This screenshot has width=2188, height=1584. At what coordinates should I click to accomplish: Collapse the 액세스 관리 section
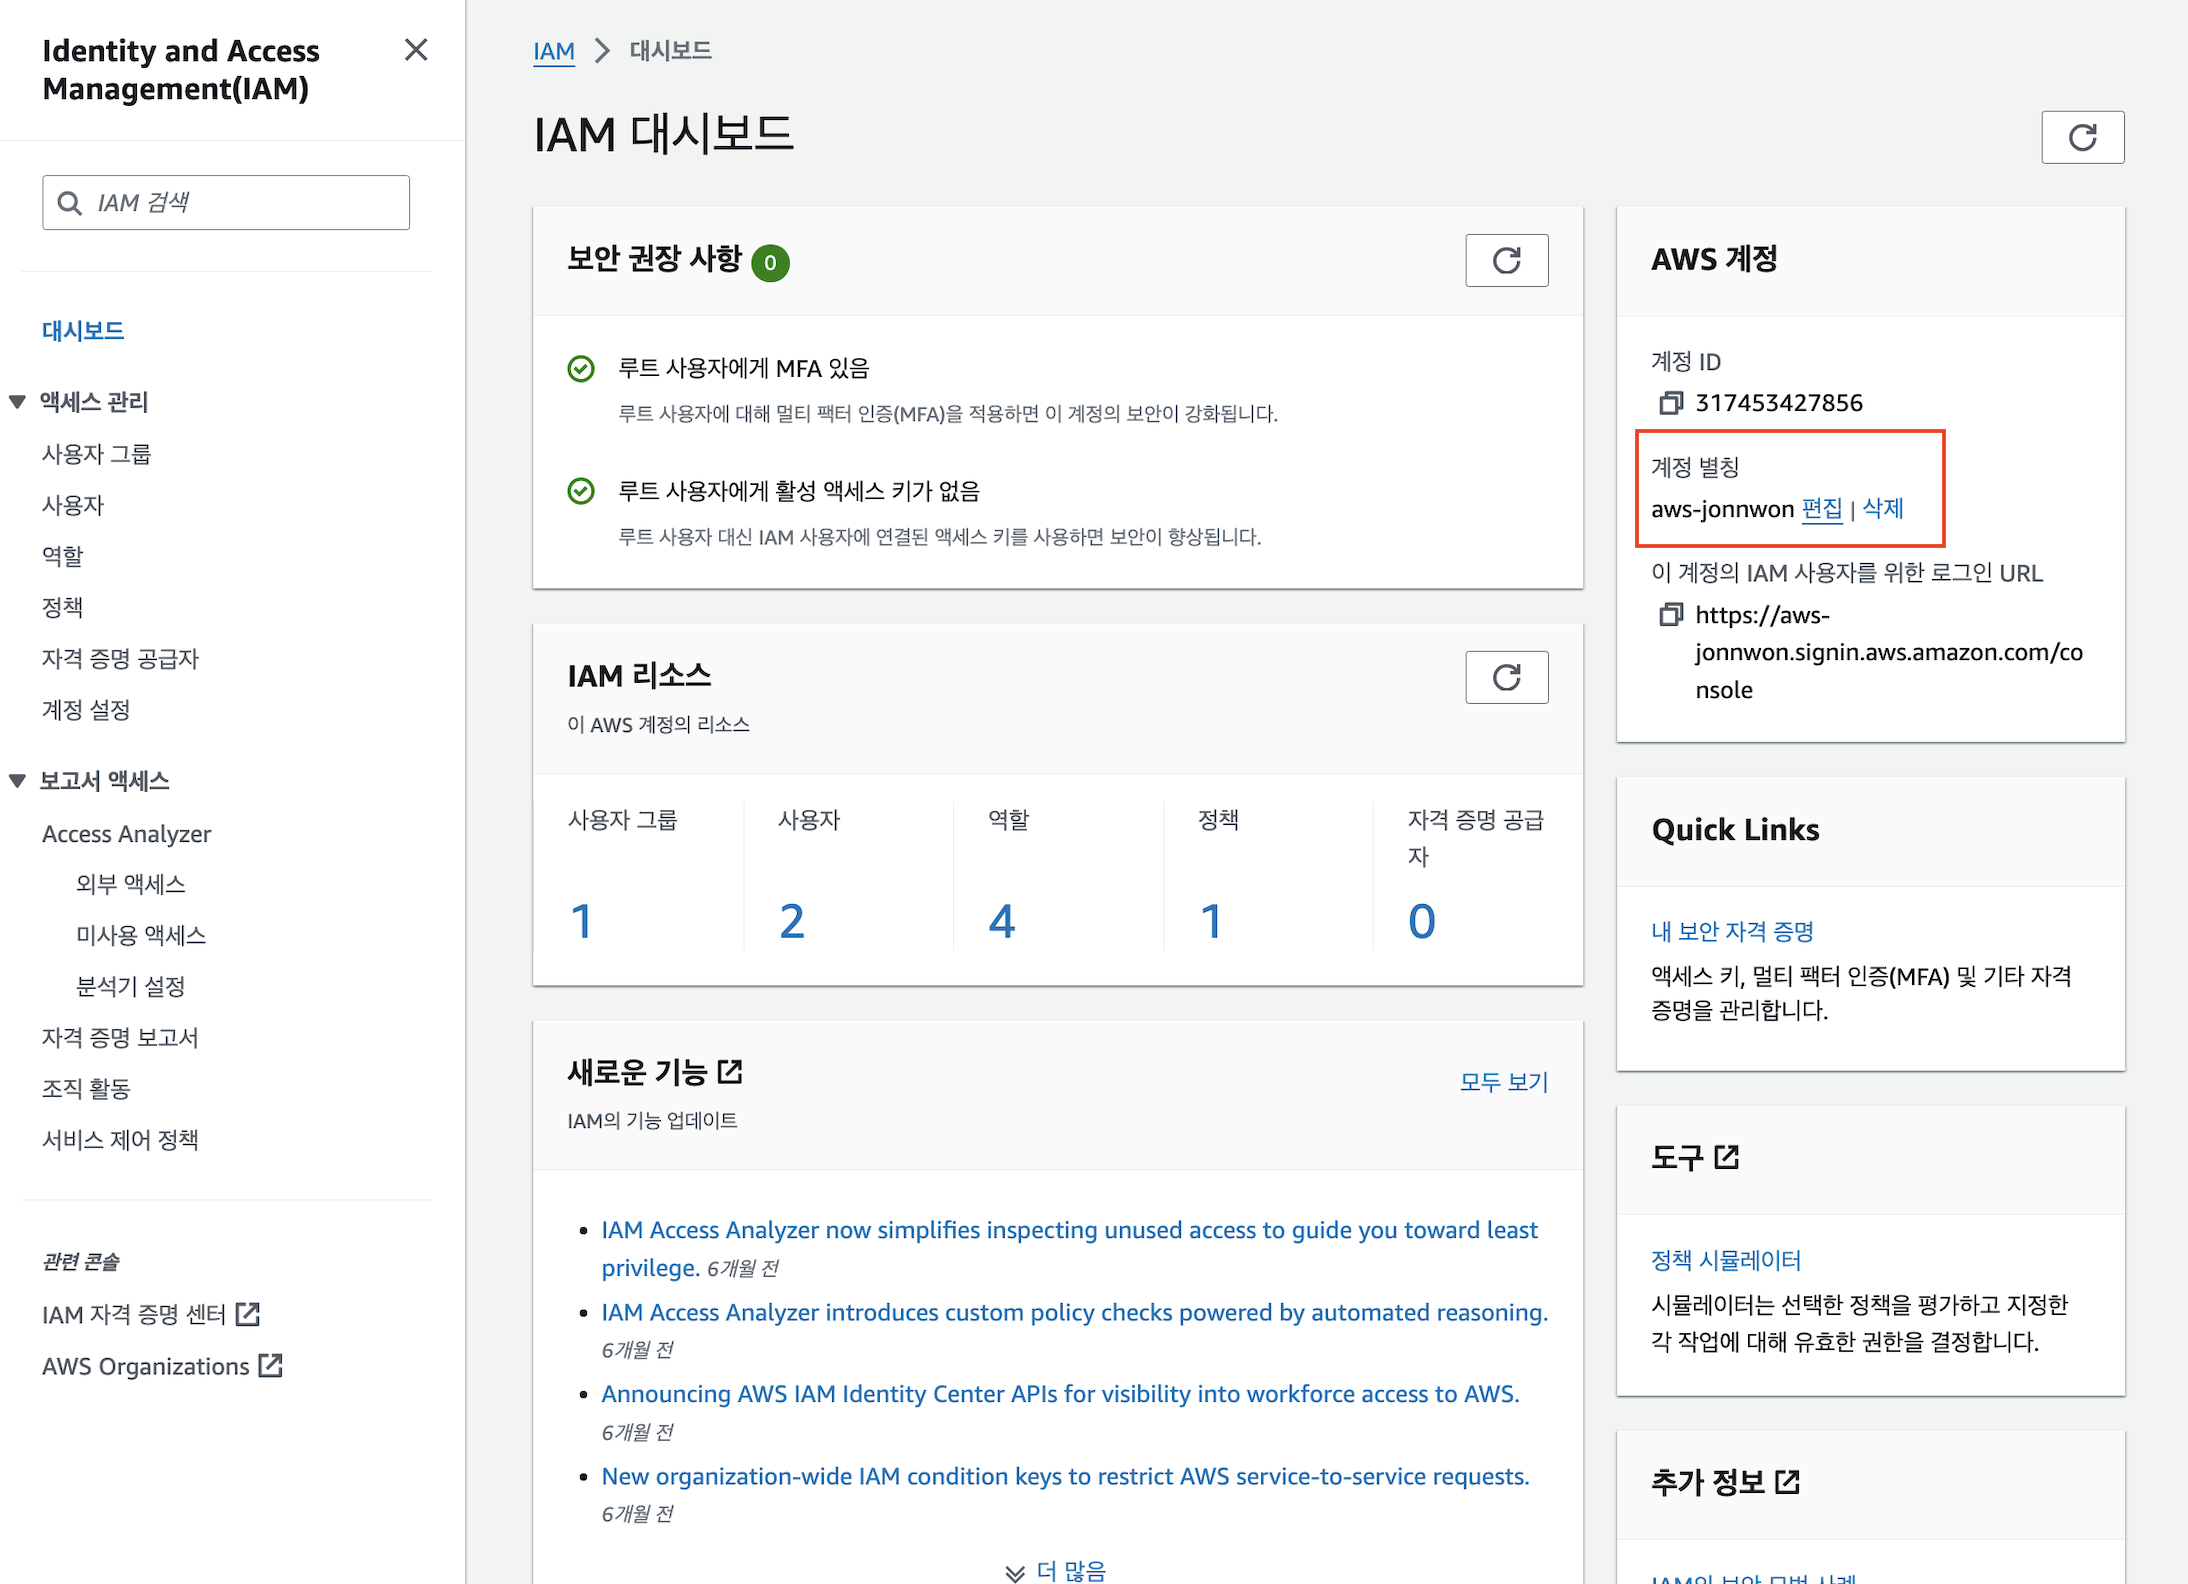pos(17,402)
